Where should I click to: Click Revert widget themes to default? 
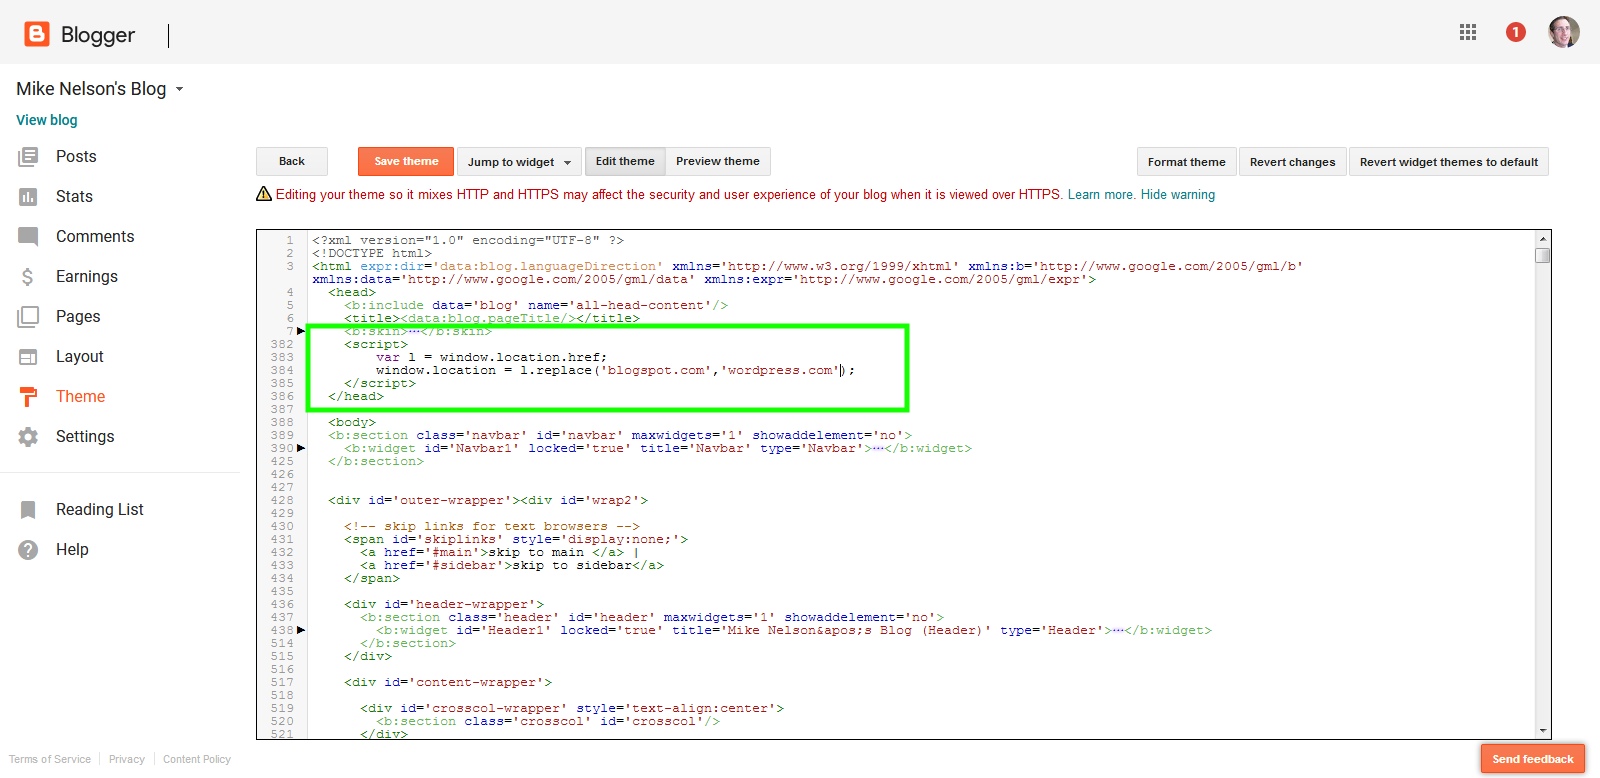1448,162
